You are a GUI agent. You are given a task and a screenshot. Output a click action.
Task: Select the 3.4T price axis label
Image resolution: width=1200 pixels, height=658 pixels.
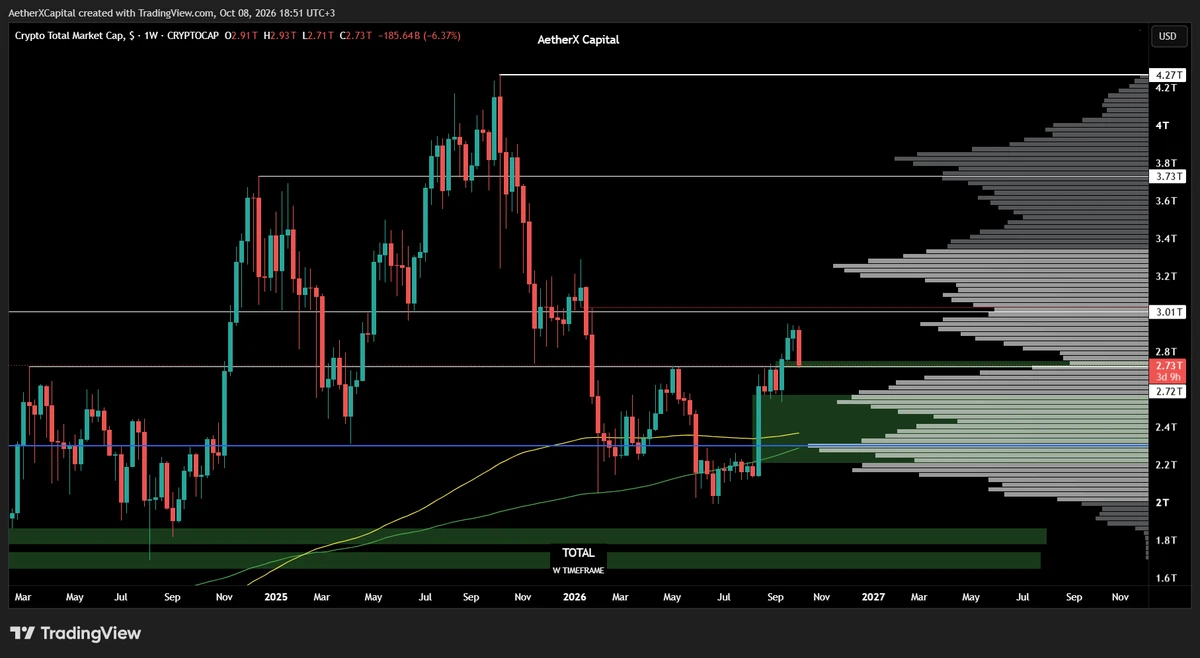click(x=1165, y=239)
